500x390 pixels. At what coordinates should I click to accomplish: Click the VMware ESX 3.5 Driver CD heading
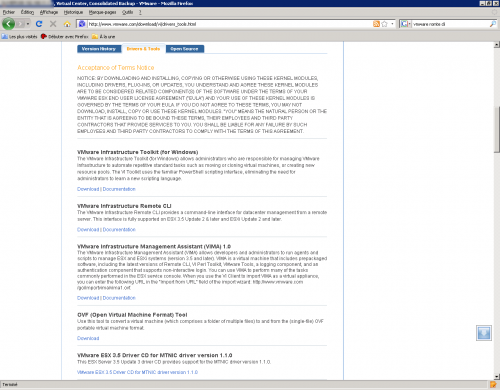[x=155, y=355]
